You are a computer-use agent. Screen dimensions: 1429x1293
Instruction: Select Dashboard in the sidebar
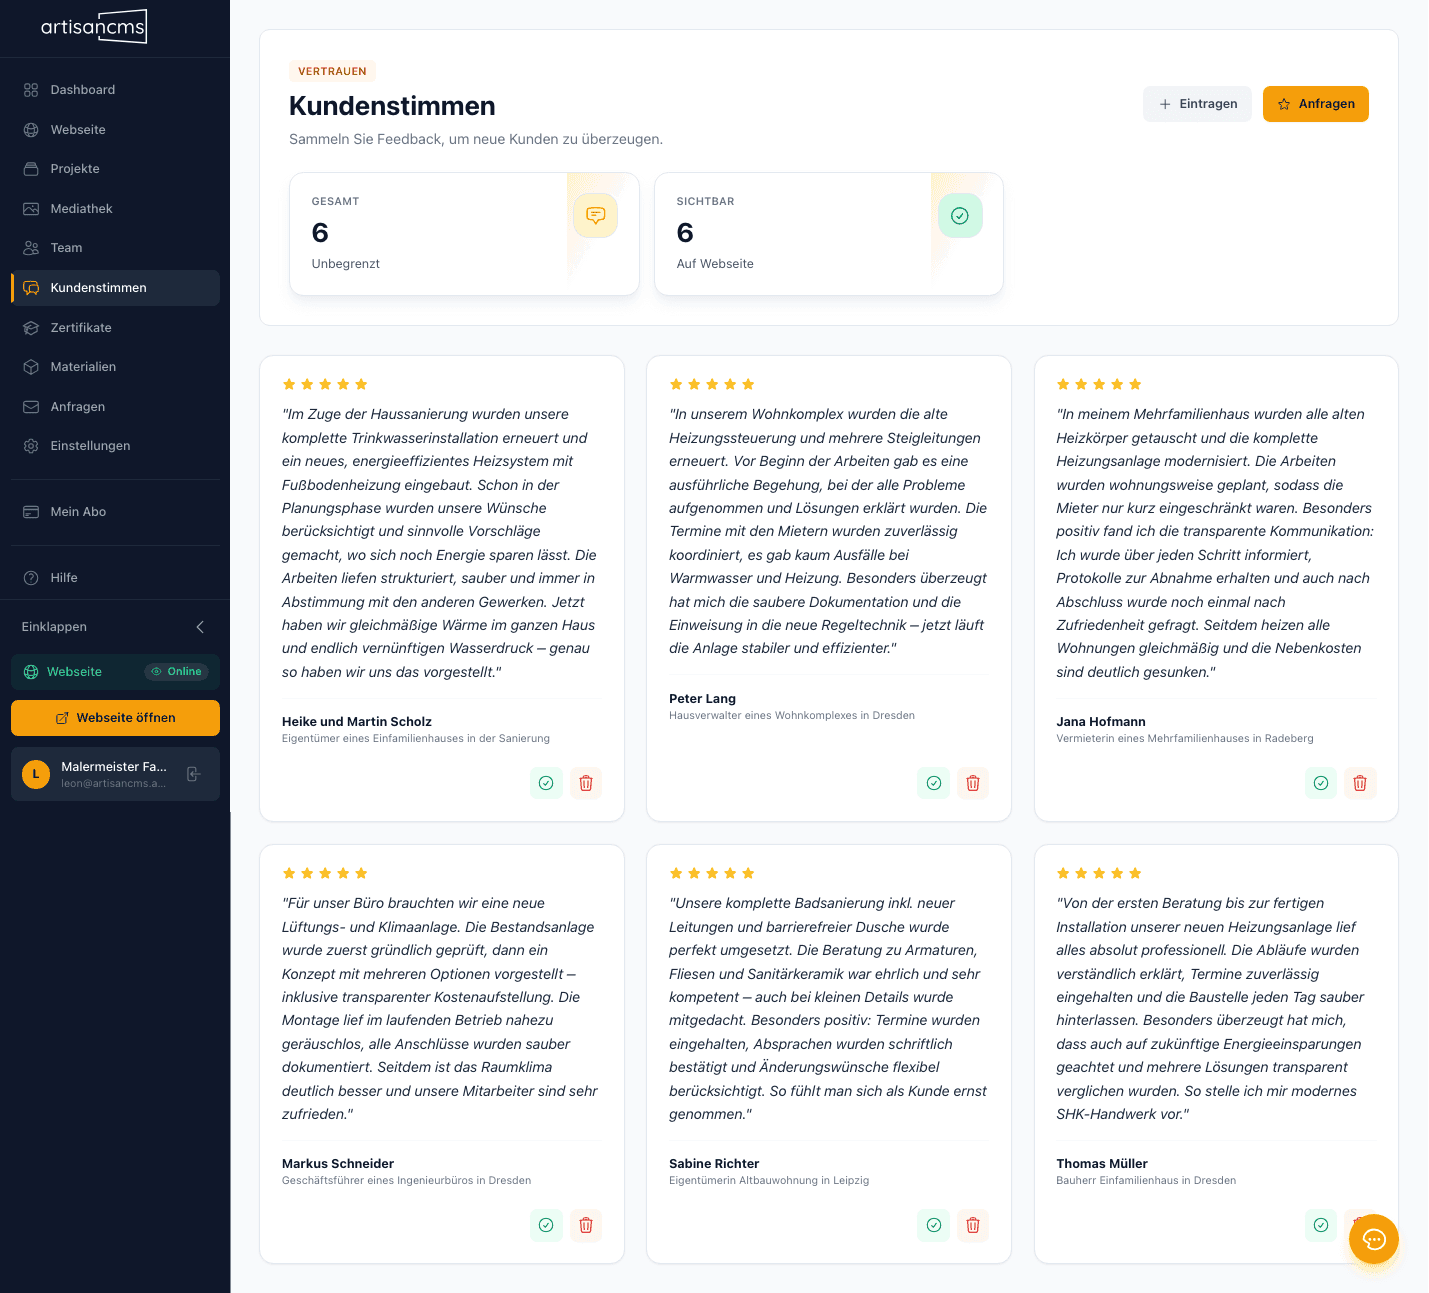coord(82,89)
